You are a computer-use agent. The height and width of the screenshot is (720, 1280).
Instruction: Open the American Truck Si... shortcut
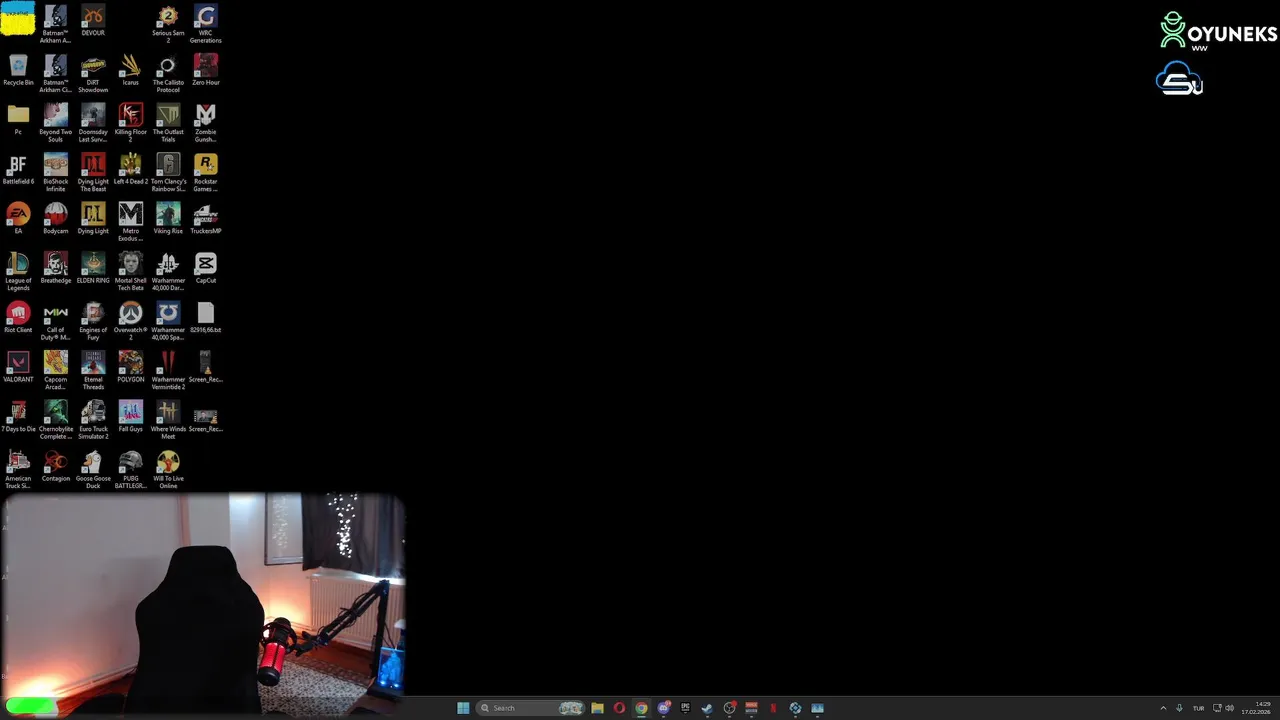[18, 469]
